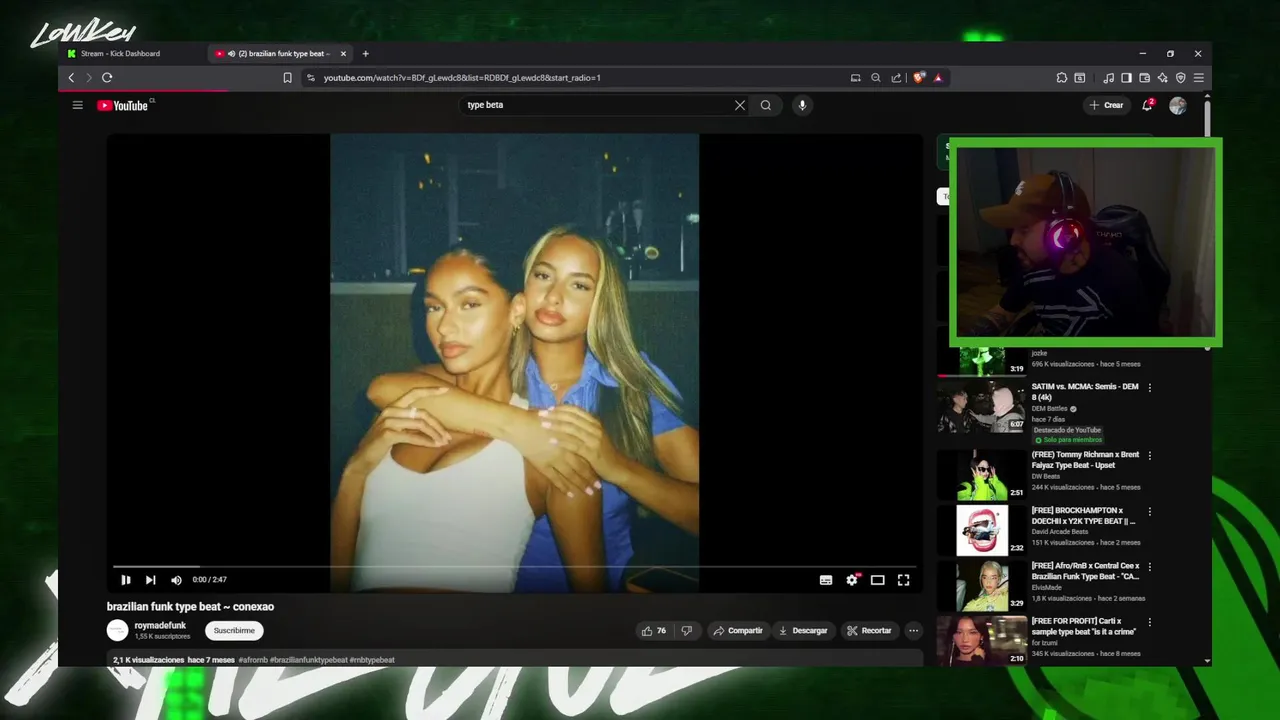Screen dimensions: 1280x720
Task: Click the zoom magnifier in address bar
Action: (876, 78)
